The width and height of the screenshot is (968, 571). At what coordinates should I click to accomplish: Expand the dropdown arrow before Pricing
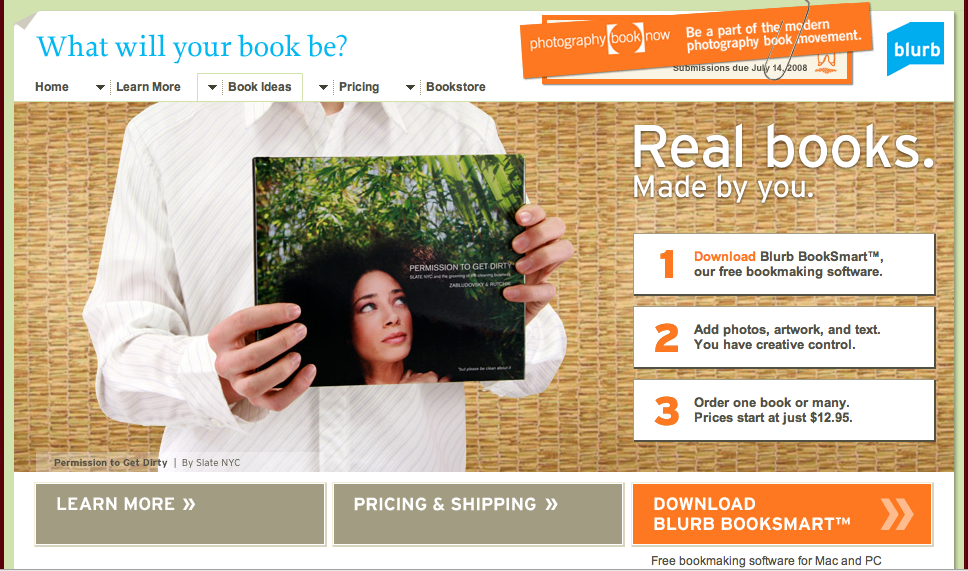point(323,88)
